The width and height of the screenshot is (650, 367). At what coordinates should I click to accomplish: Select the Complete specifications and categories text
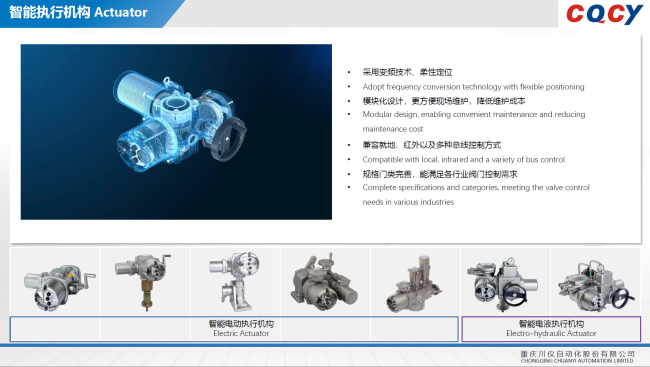476,194
